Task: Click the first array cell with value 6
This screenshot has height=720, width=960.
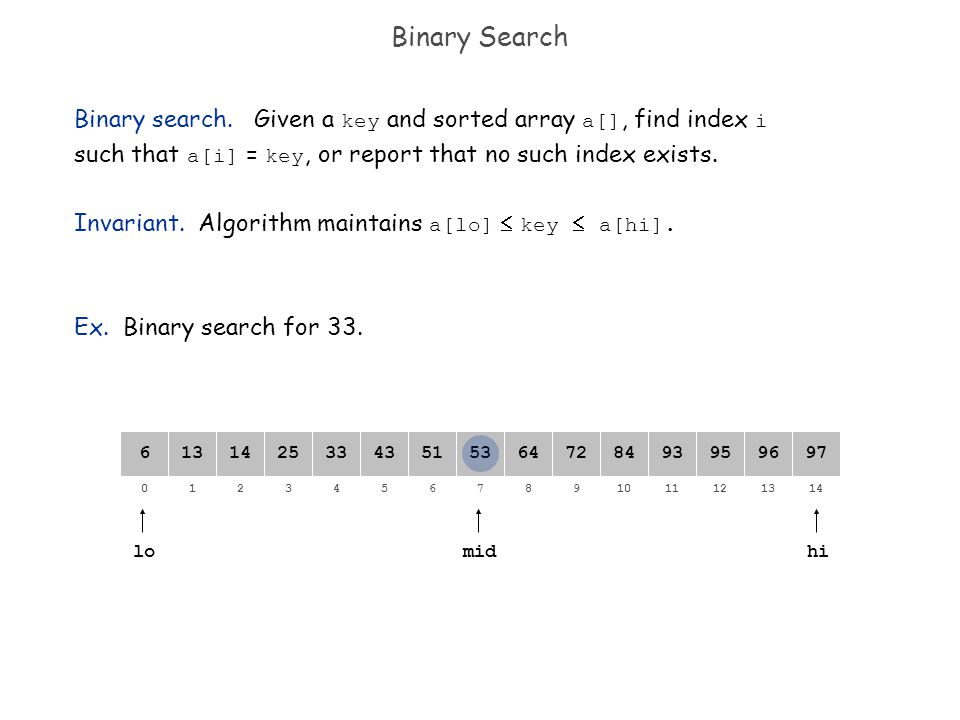Action: click(x=144, y=454)
